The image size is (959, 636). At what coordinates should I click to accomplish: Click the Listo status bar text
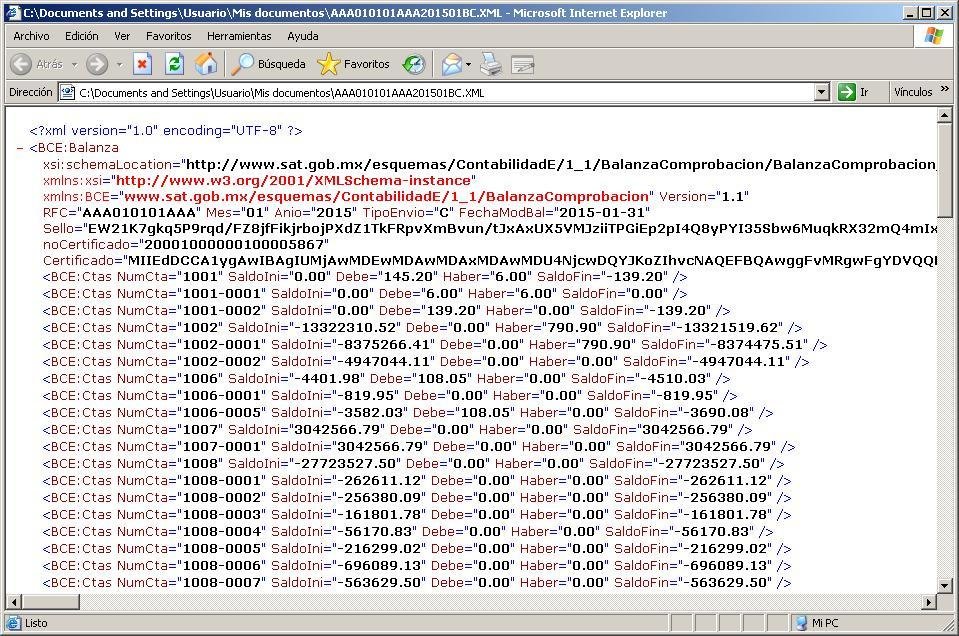click(x=36, y=623)
